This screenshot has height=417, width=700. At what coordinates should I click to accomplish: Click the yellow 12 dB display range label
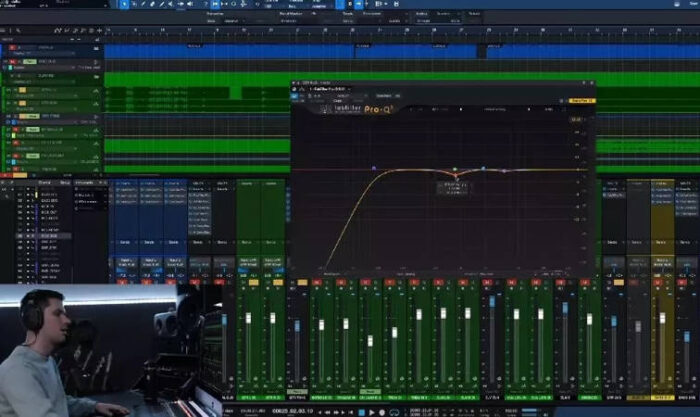click(x=576, y=120)
